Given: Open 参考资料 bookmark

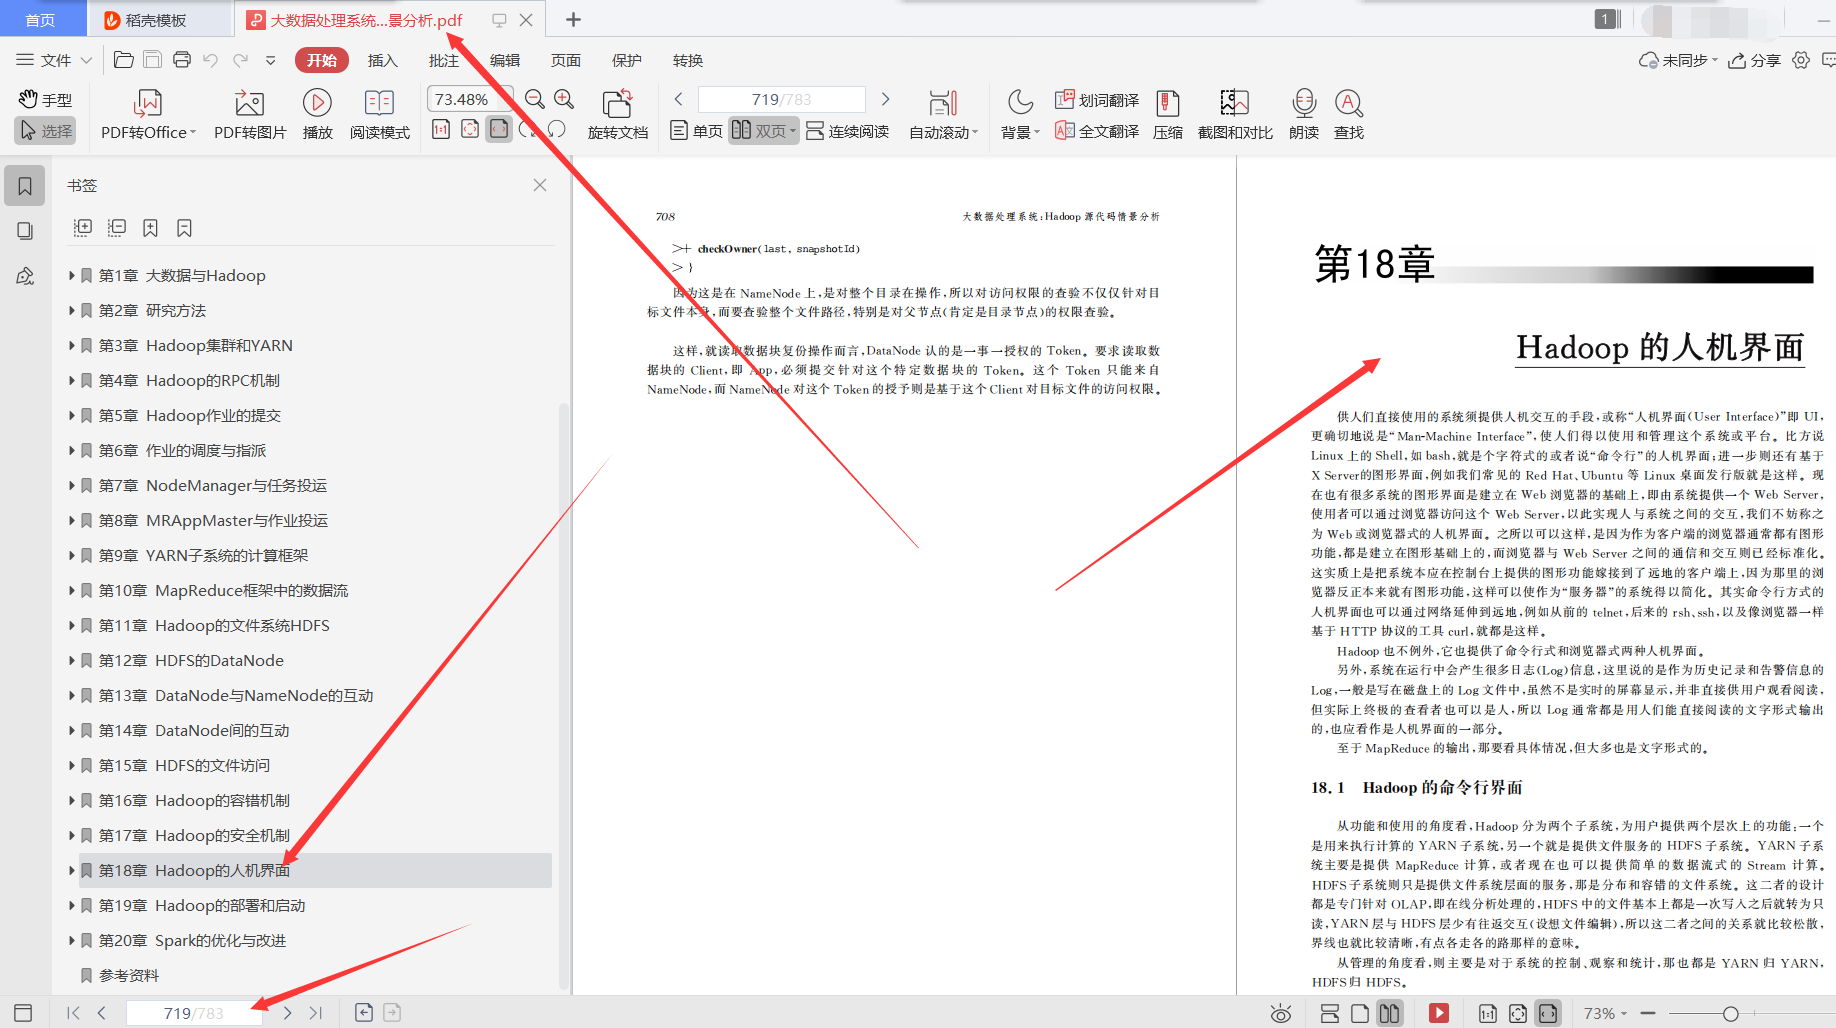Looking at the screenshot, I should (x=129, y=975).
